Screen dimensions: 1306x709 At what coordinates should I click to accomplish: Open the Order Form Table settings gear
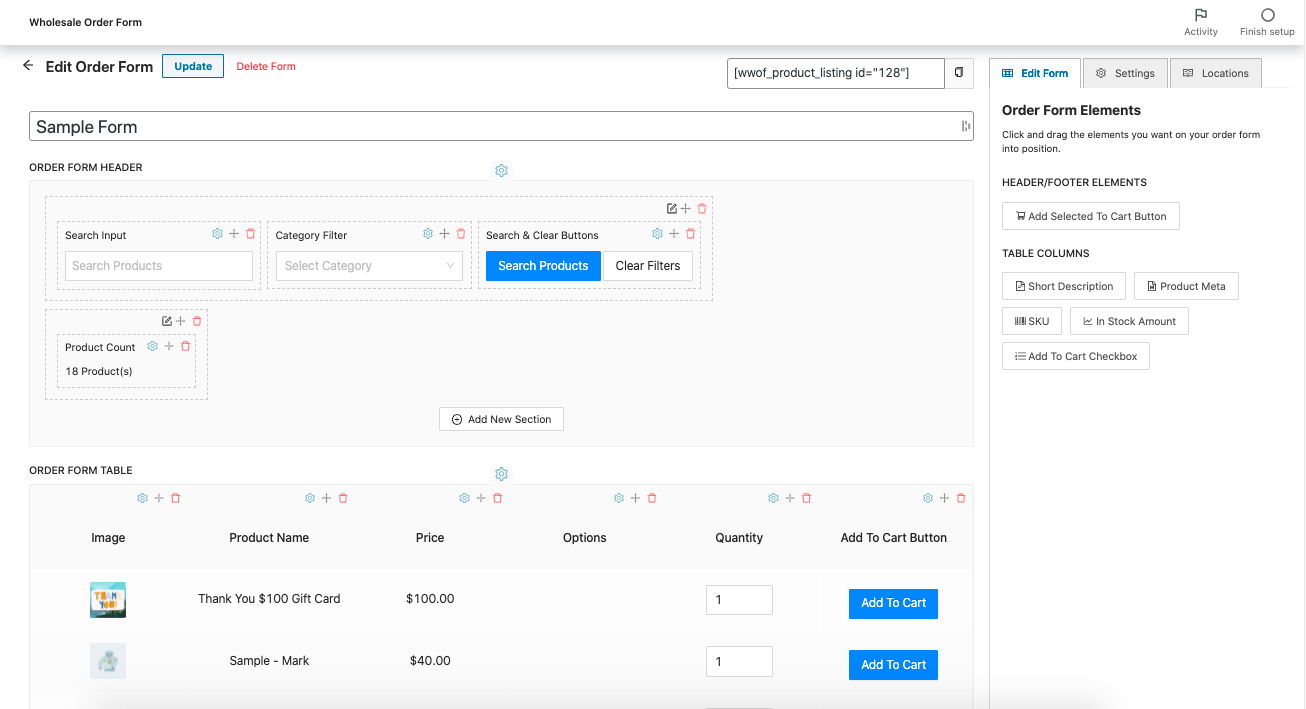click(x=501, y=474)
